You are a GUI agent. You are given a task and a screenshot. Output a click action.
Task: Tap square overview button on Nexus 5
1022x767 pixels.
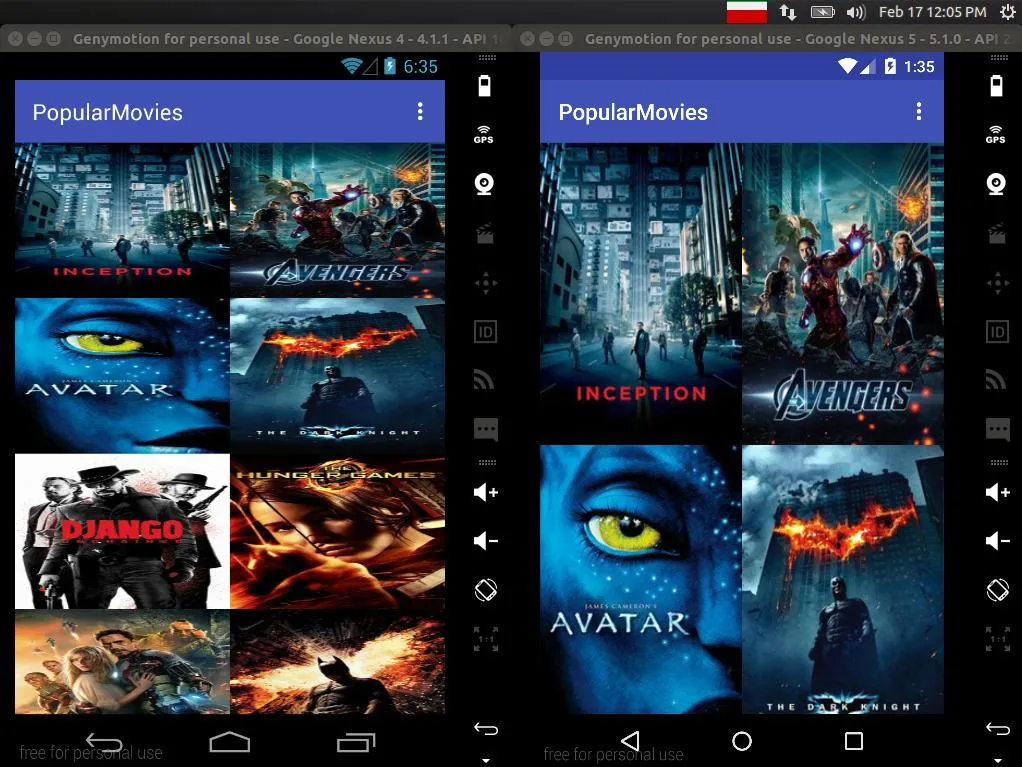pos(854,741)
